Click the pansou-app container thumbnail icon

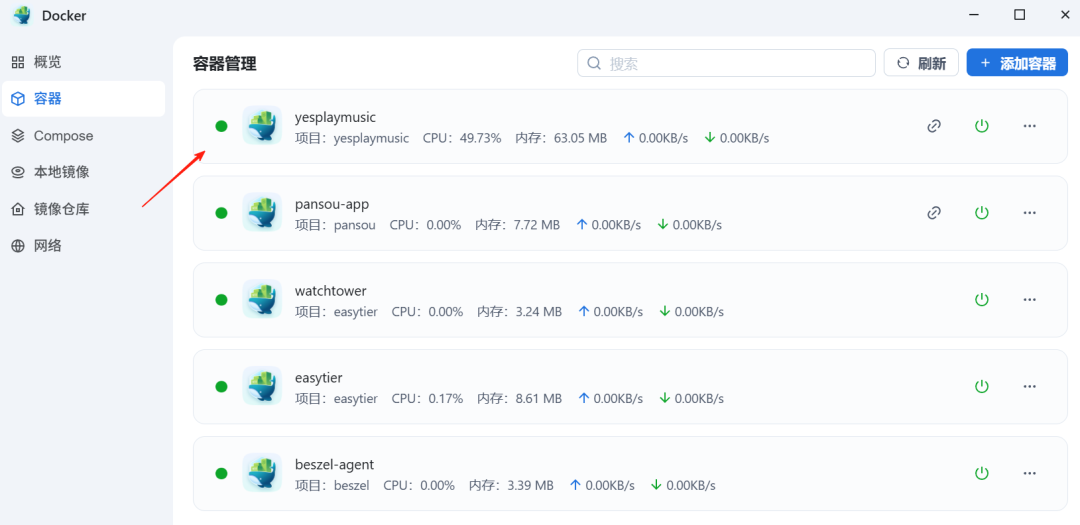coord(262,212)
